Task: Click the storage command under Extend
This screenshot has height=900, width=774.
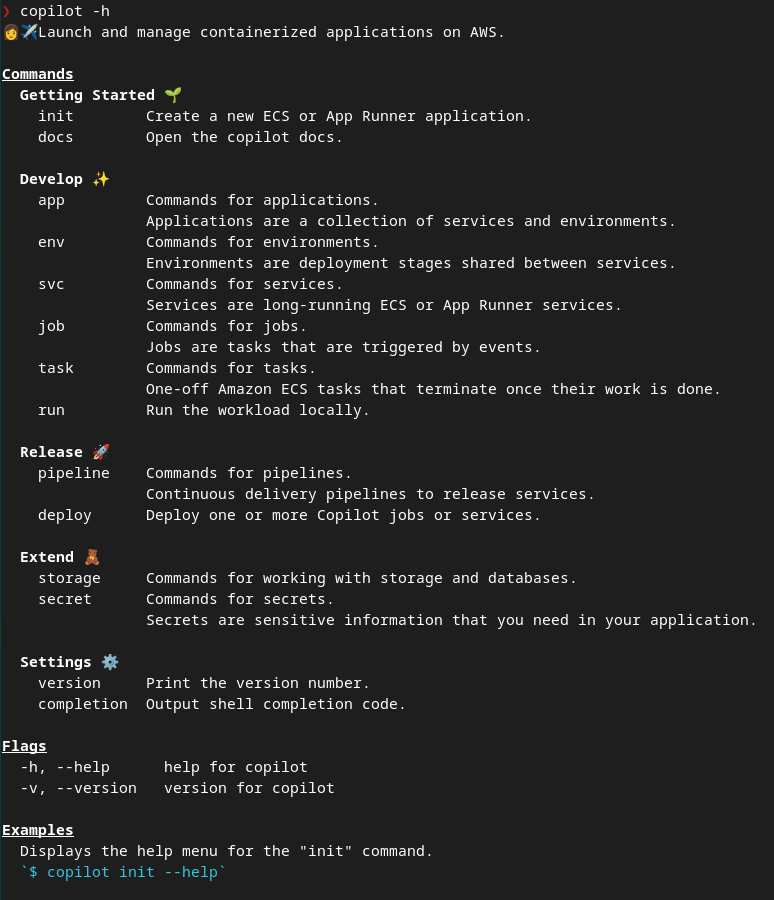Action: [x=69, y=578]
